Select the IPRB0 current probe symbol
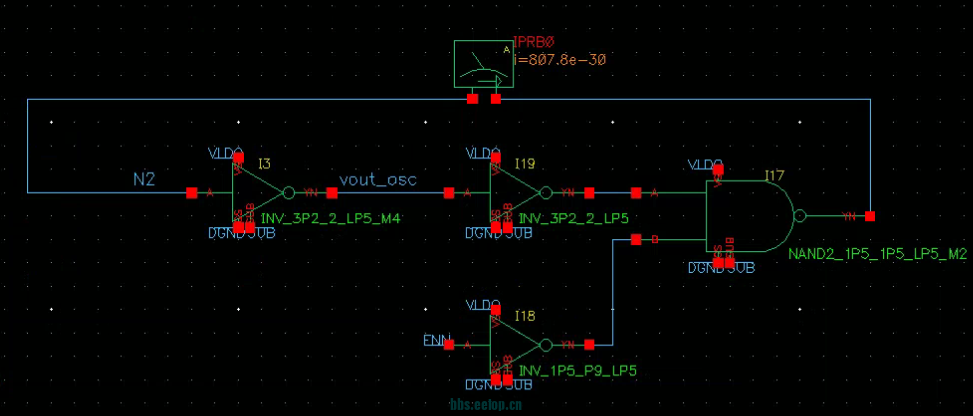Screen dimensions: 973x416 (484, 66)
